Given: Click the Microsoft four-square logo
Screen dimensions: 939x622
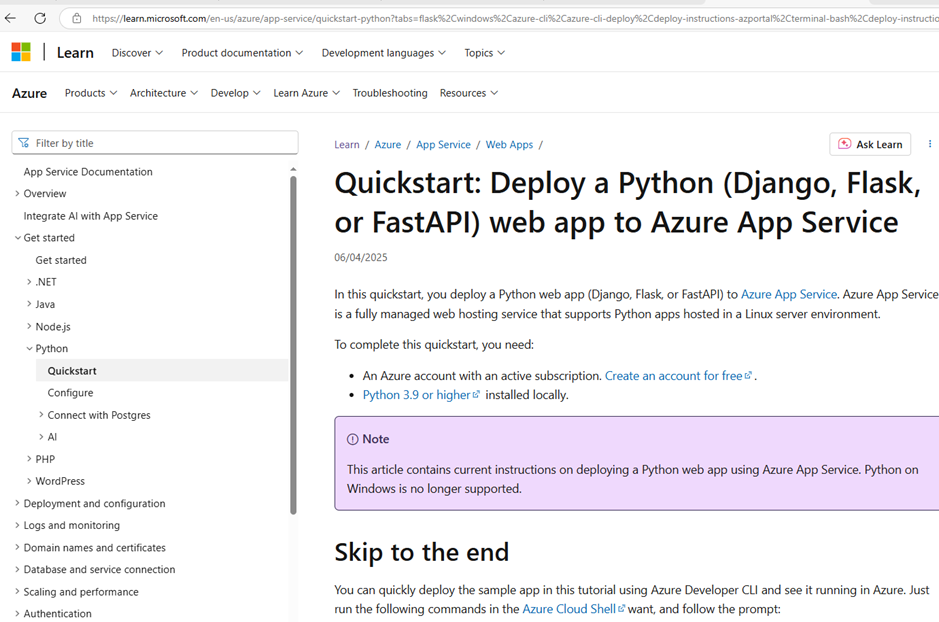Looking at the screenshot, I should (x=21, y=52).
